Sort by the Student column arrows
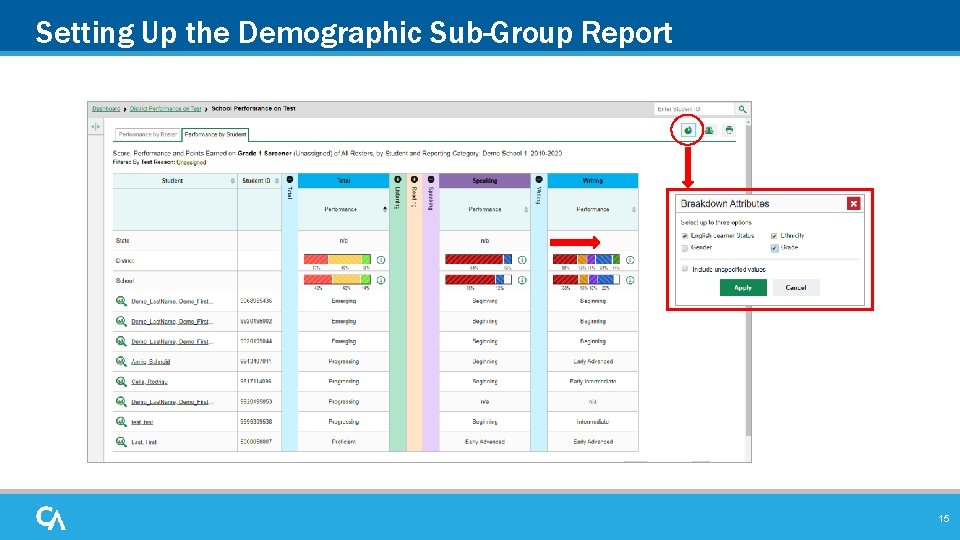960x540 pixels. 233,181
